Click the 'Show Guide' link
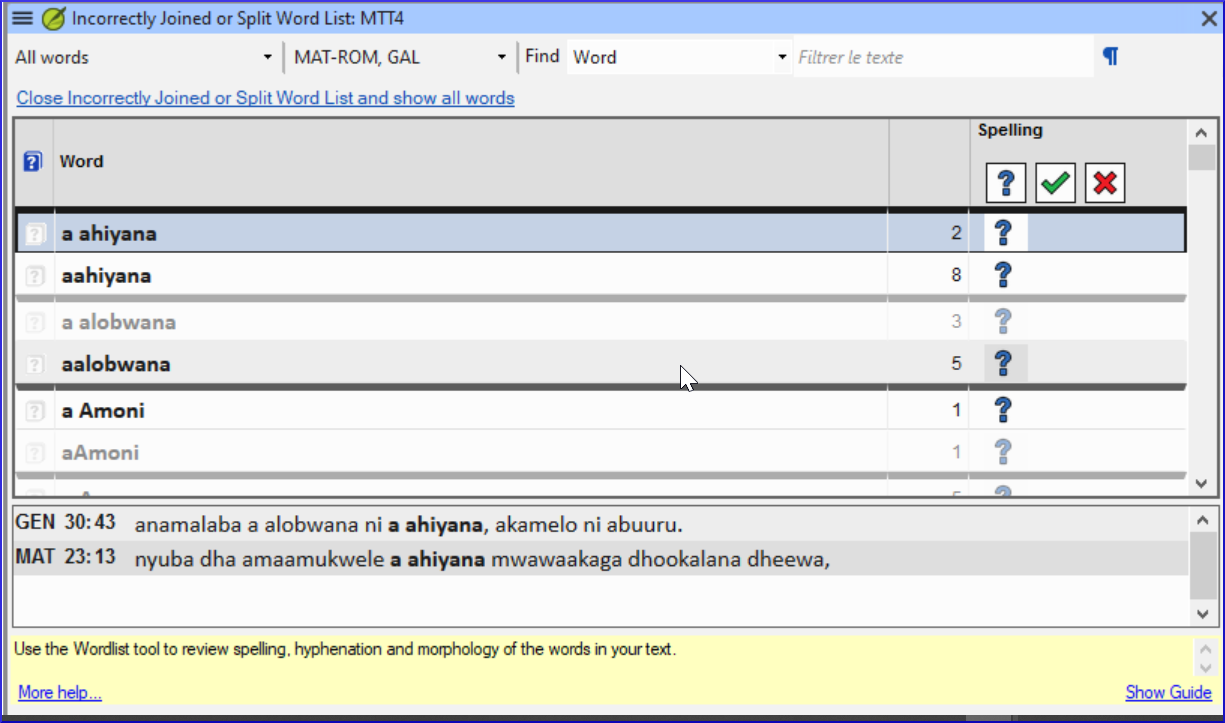This screenshot has height=723, width=1225. (1168, 692)
